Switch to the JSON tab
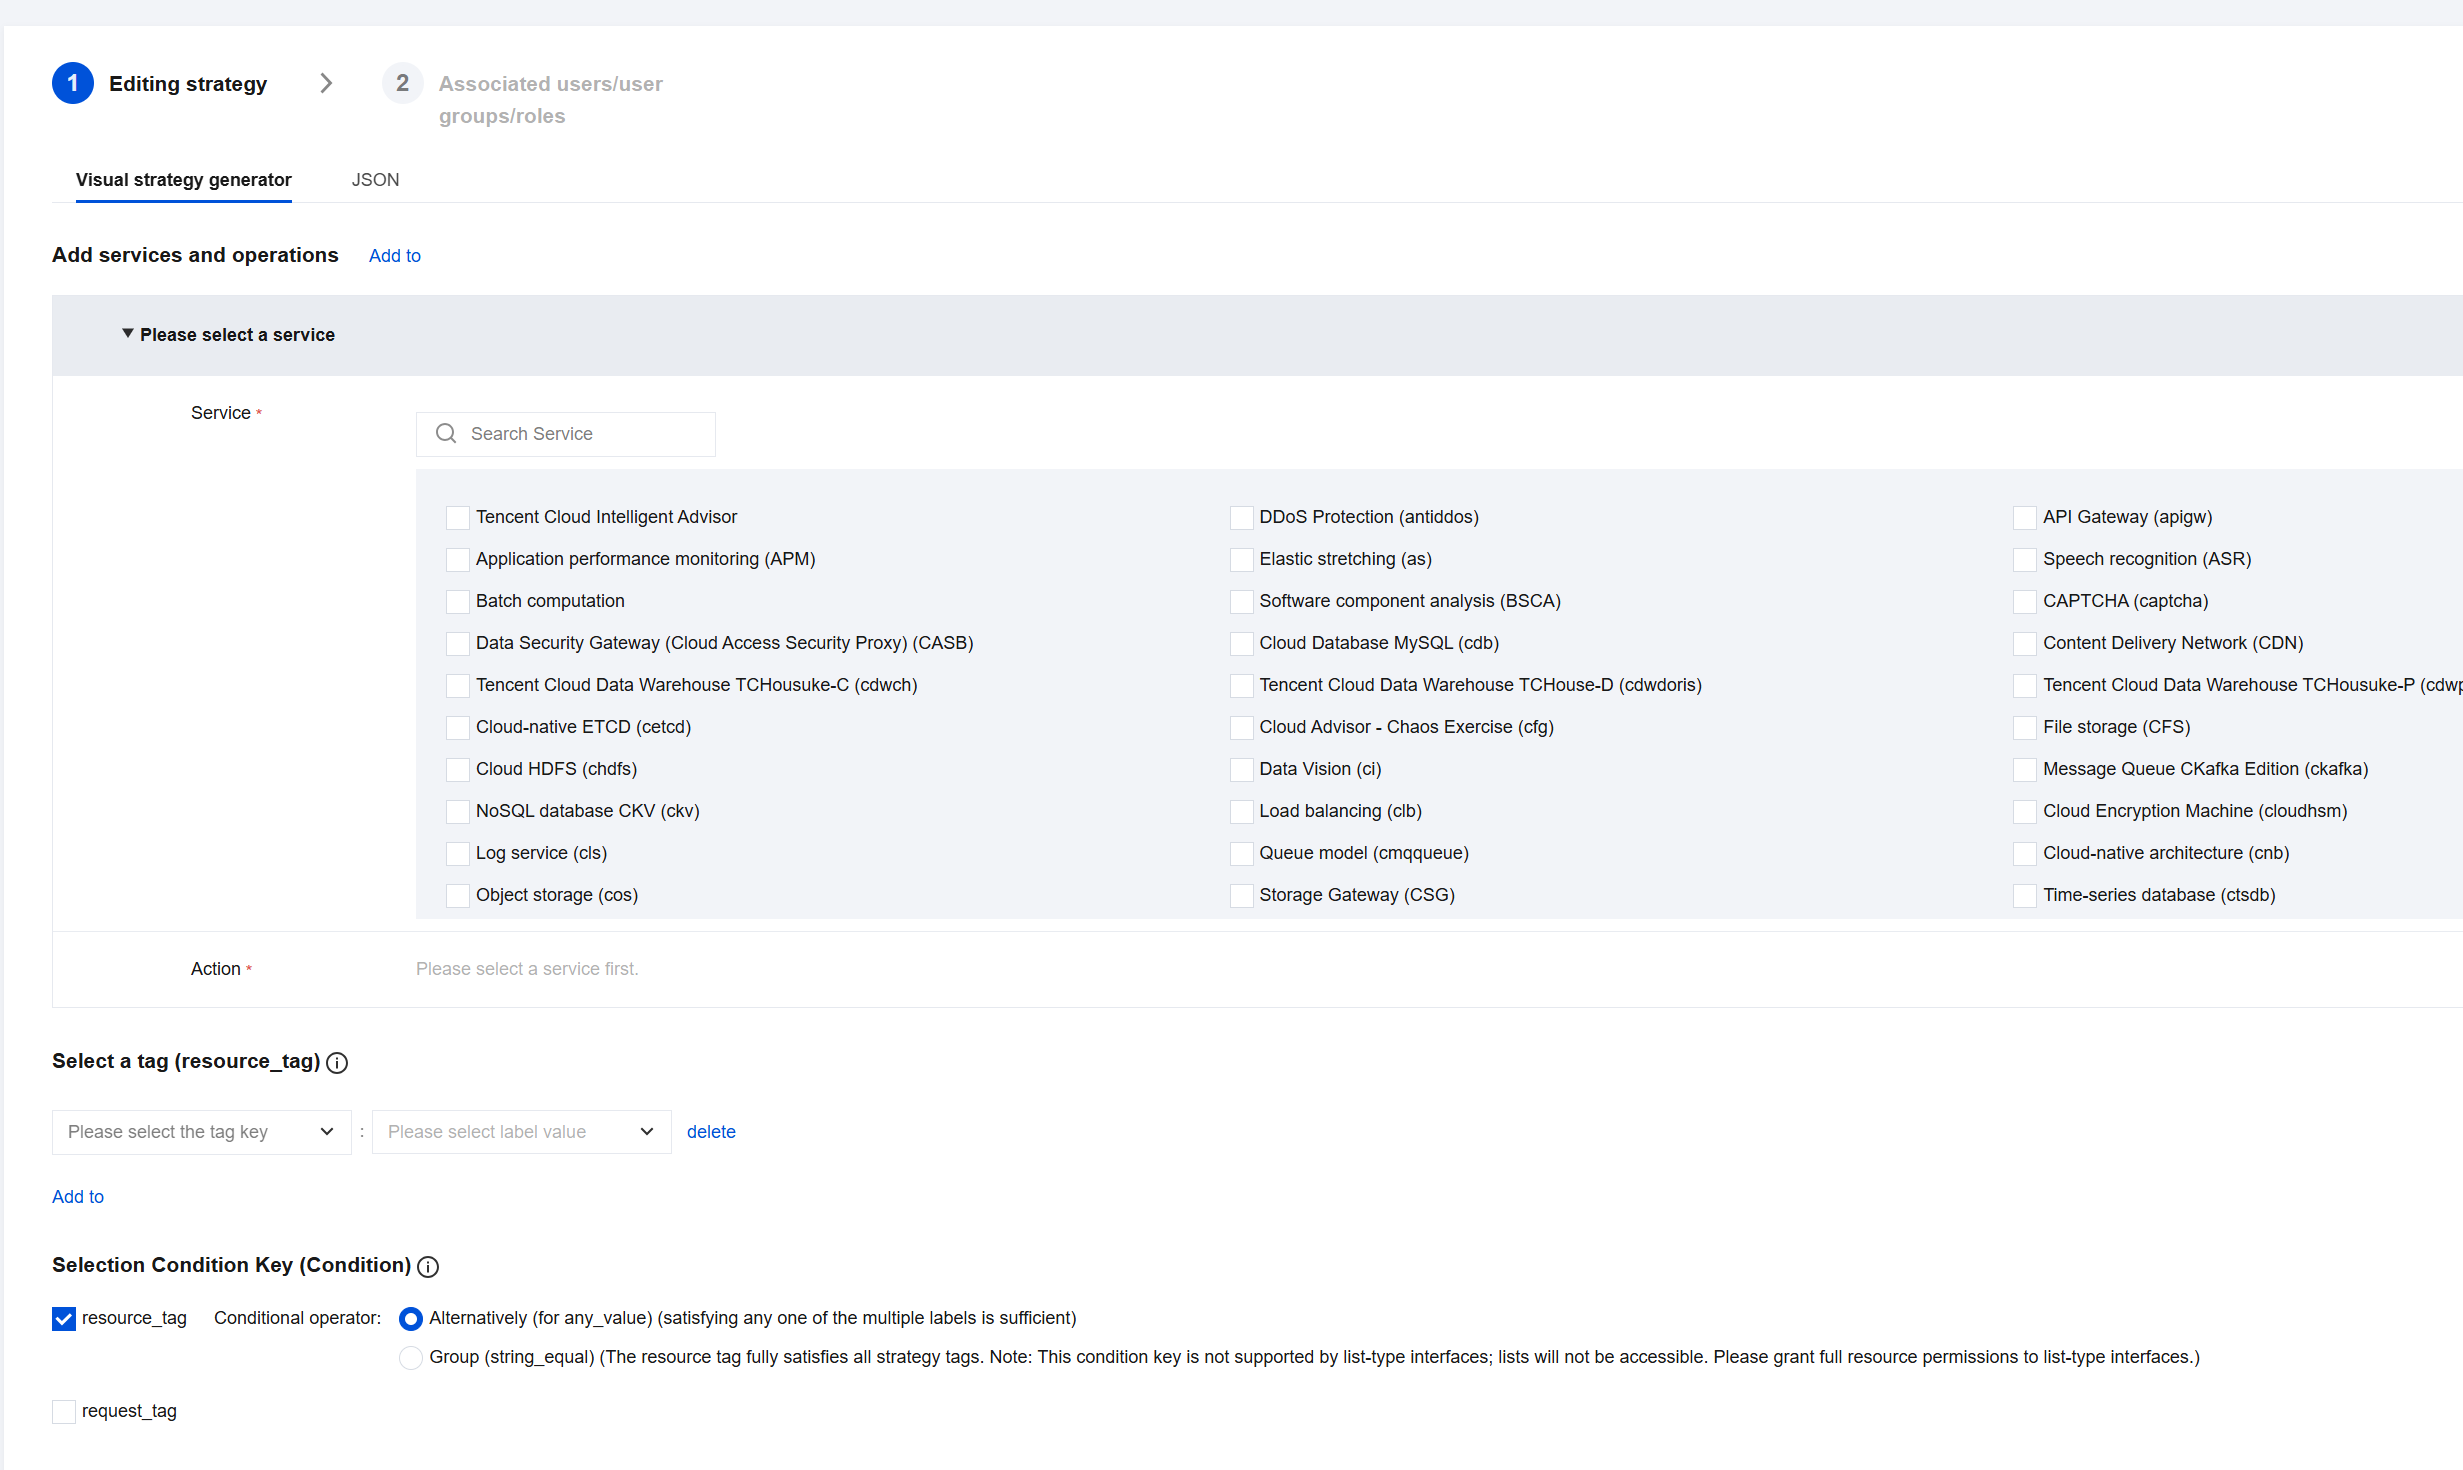 coord(375,180)
